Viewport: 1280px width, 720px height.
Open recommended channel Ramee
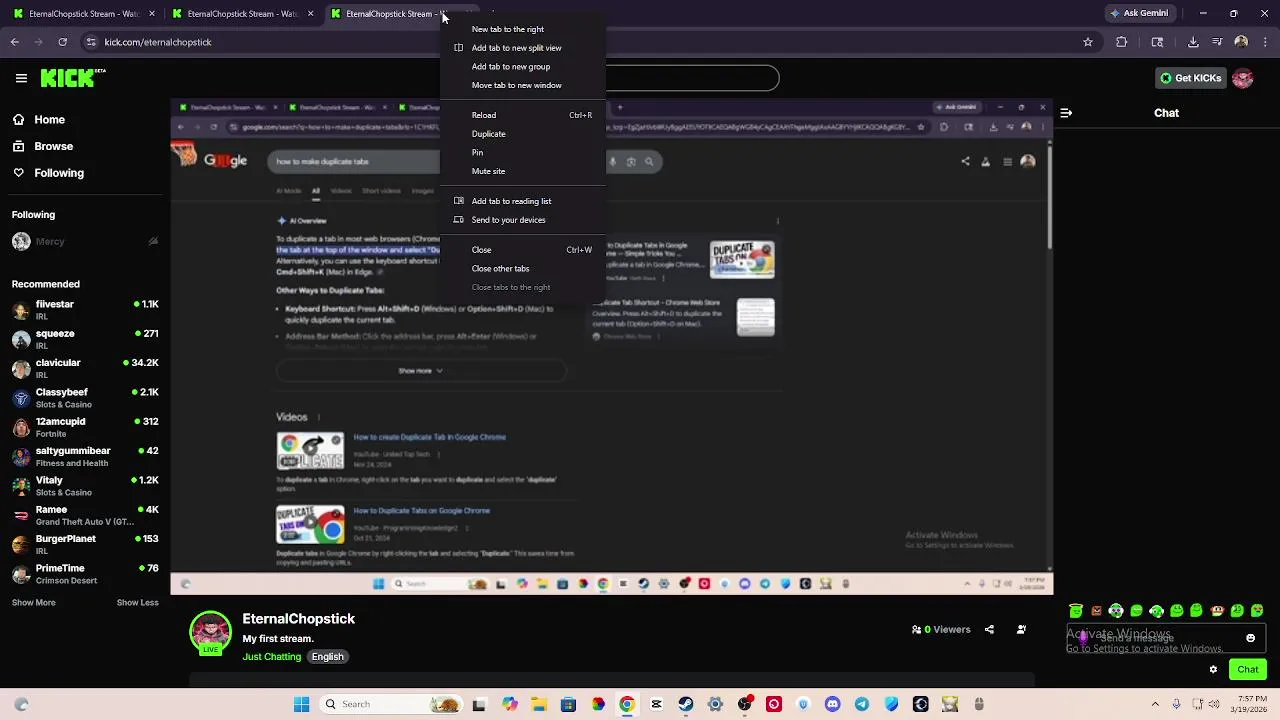84,515
